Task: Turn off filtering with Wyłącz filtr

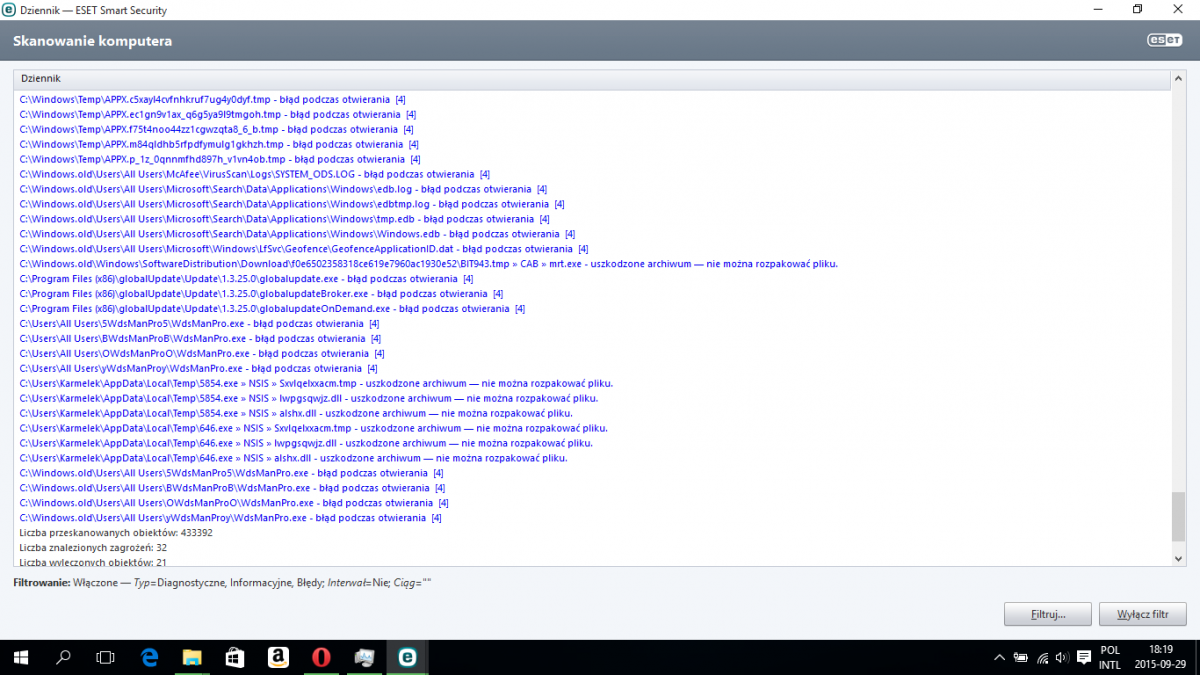Action: point(1142,613)
